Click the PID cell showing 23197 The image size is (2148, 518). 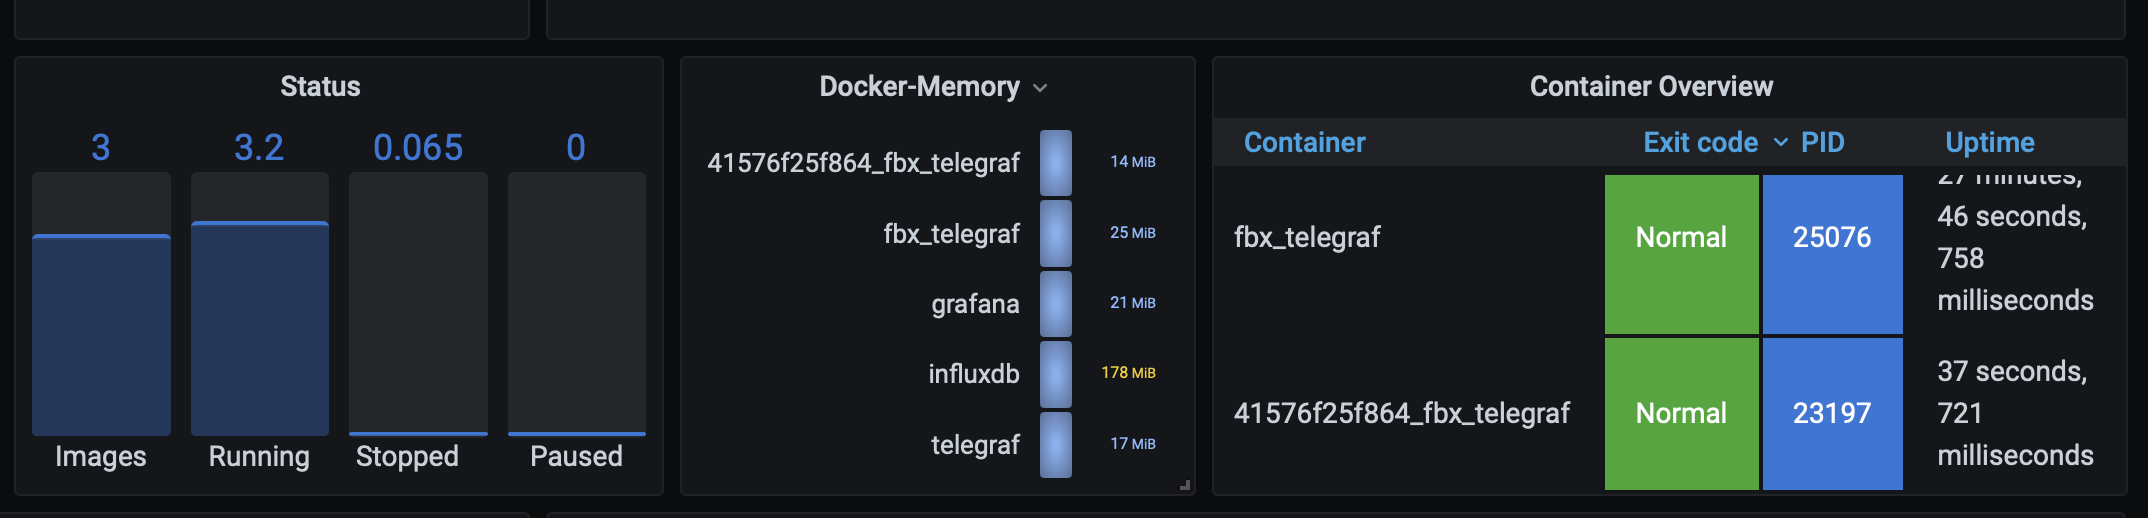1832,413
